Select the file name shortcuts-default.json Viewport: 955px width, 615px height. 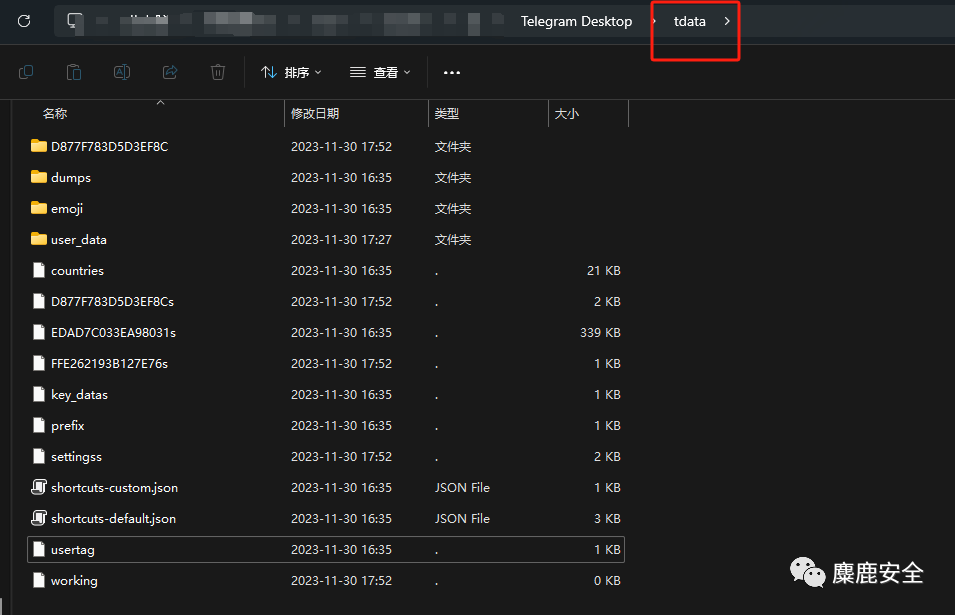click(113, 519)
